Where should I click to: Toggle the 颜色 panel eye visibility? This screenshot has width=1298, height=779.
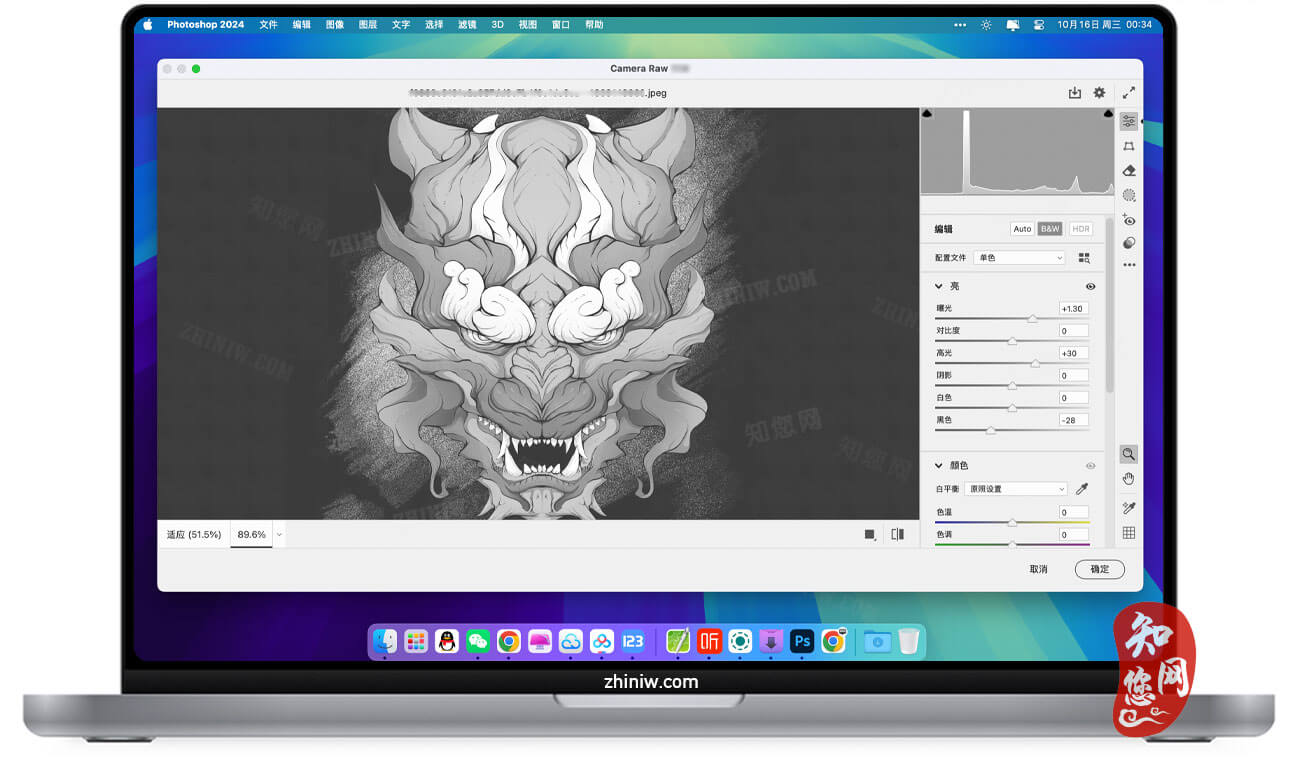click(x=1090, y=466)
